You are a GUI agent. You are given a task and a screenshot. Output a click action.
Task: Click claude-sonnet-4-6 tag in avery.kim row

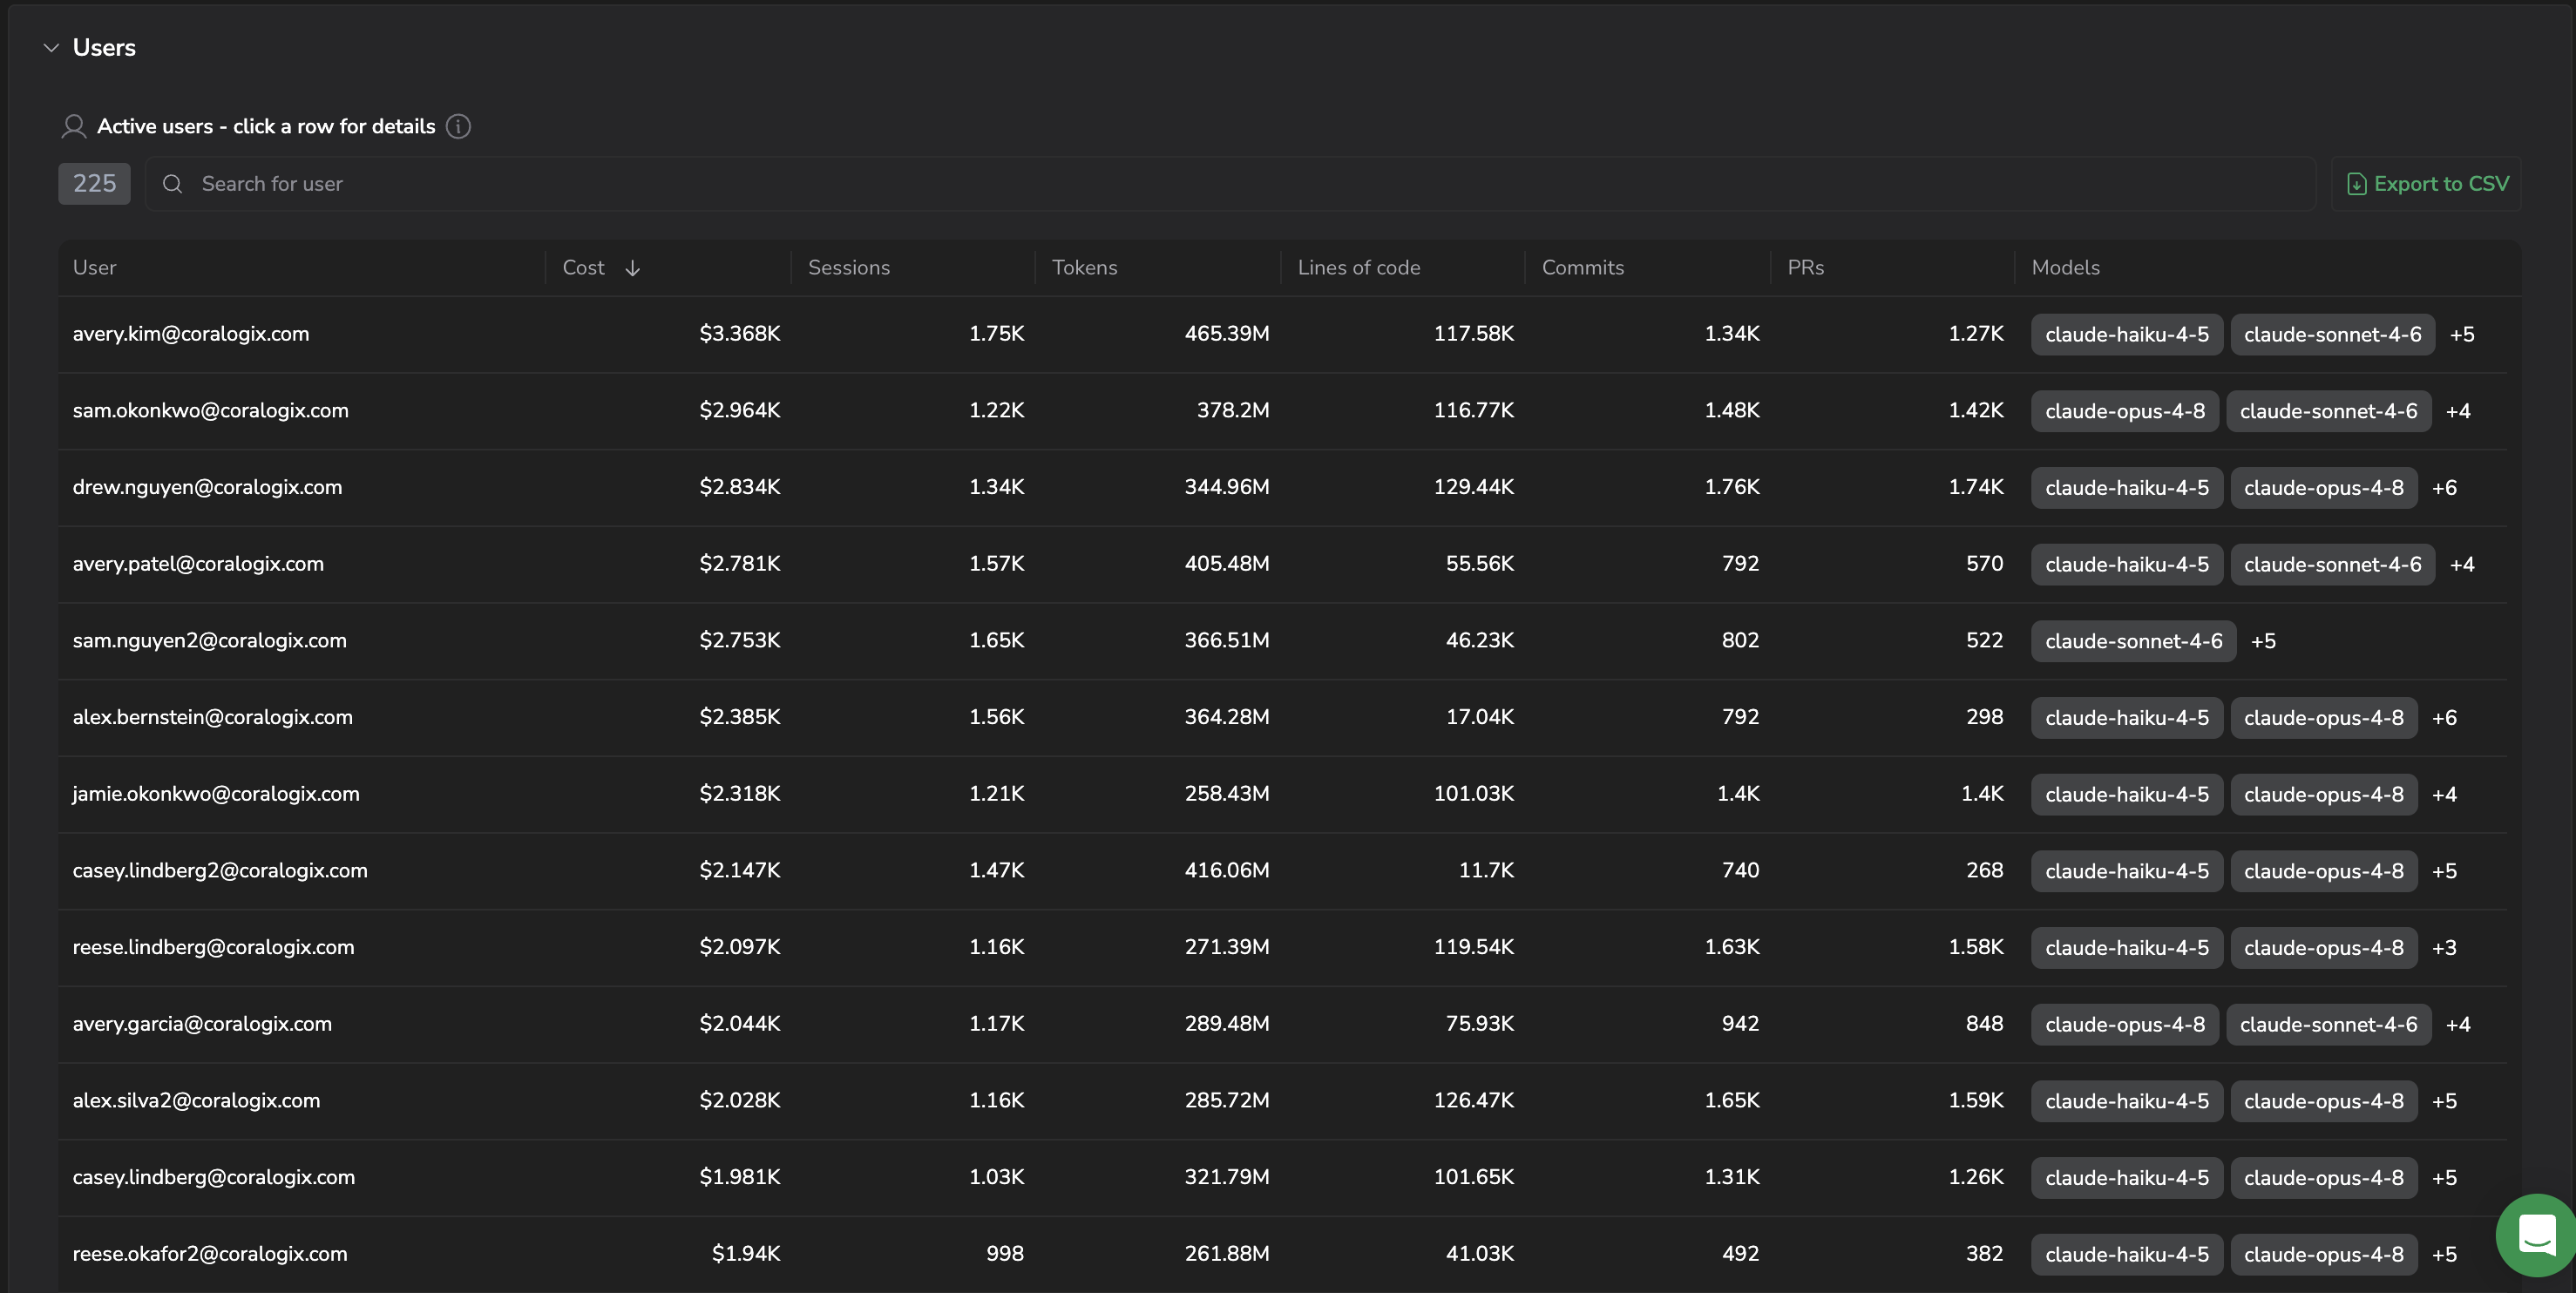pos(2333,335)
